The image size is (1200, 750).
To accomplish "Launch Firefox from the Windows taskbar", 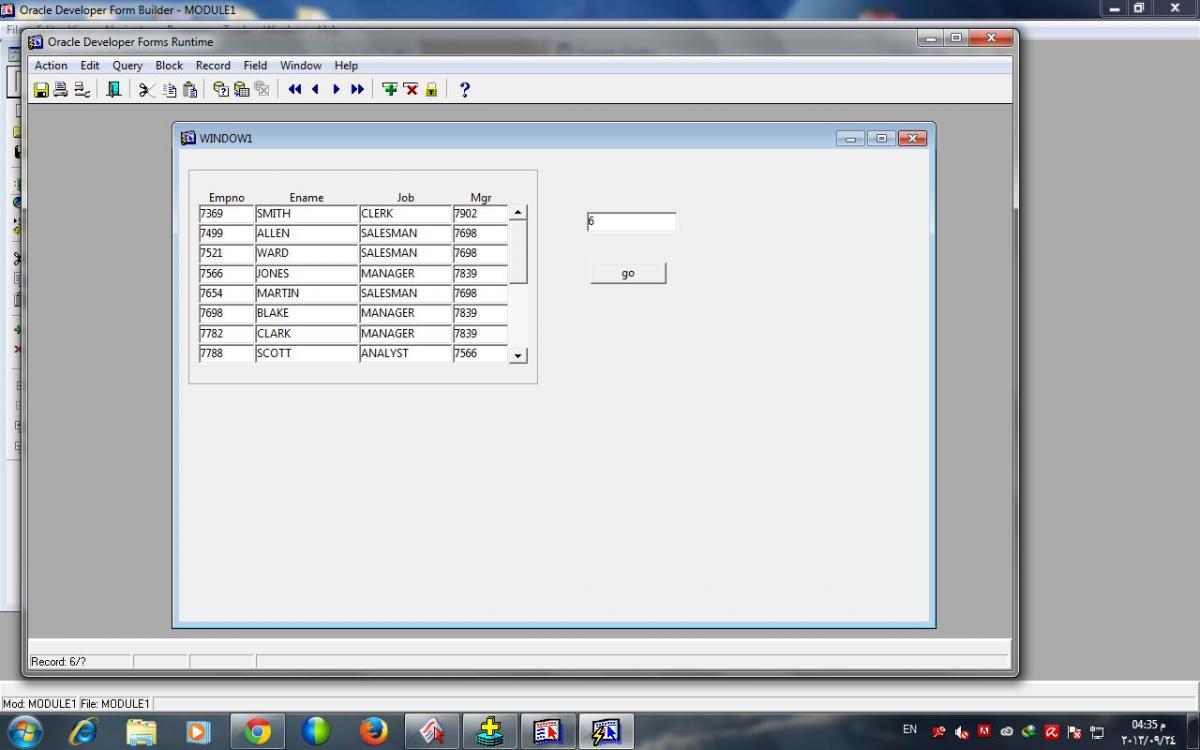I will [x=374, y=732].
